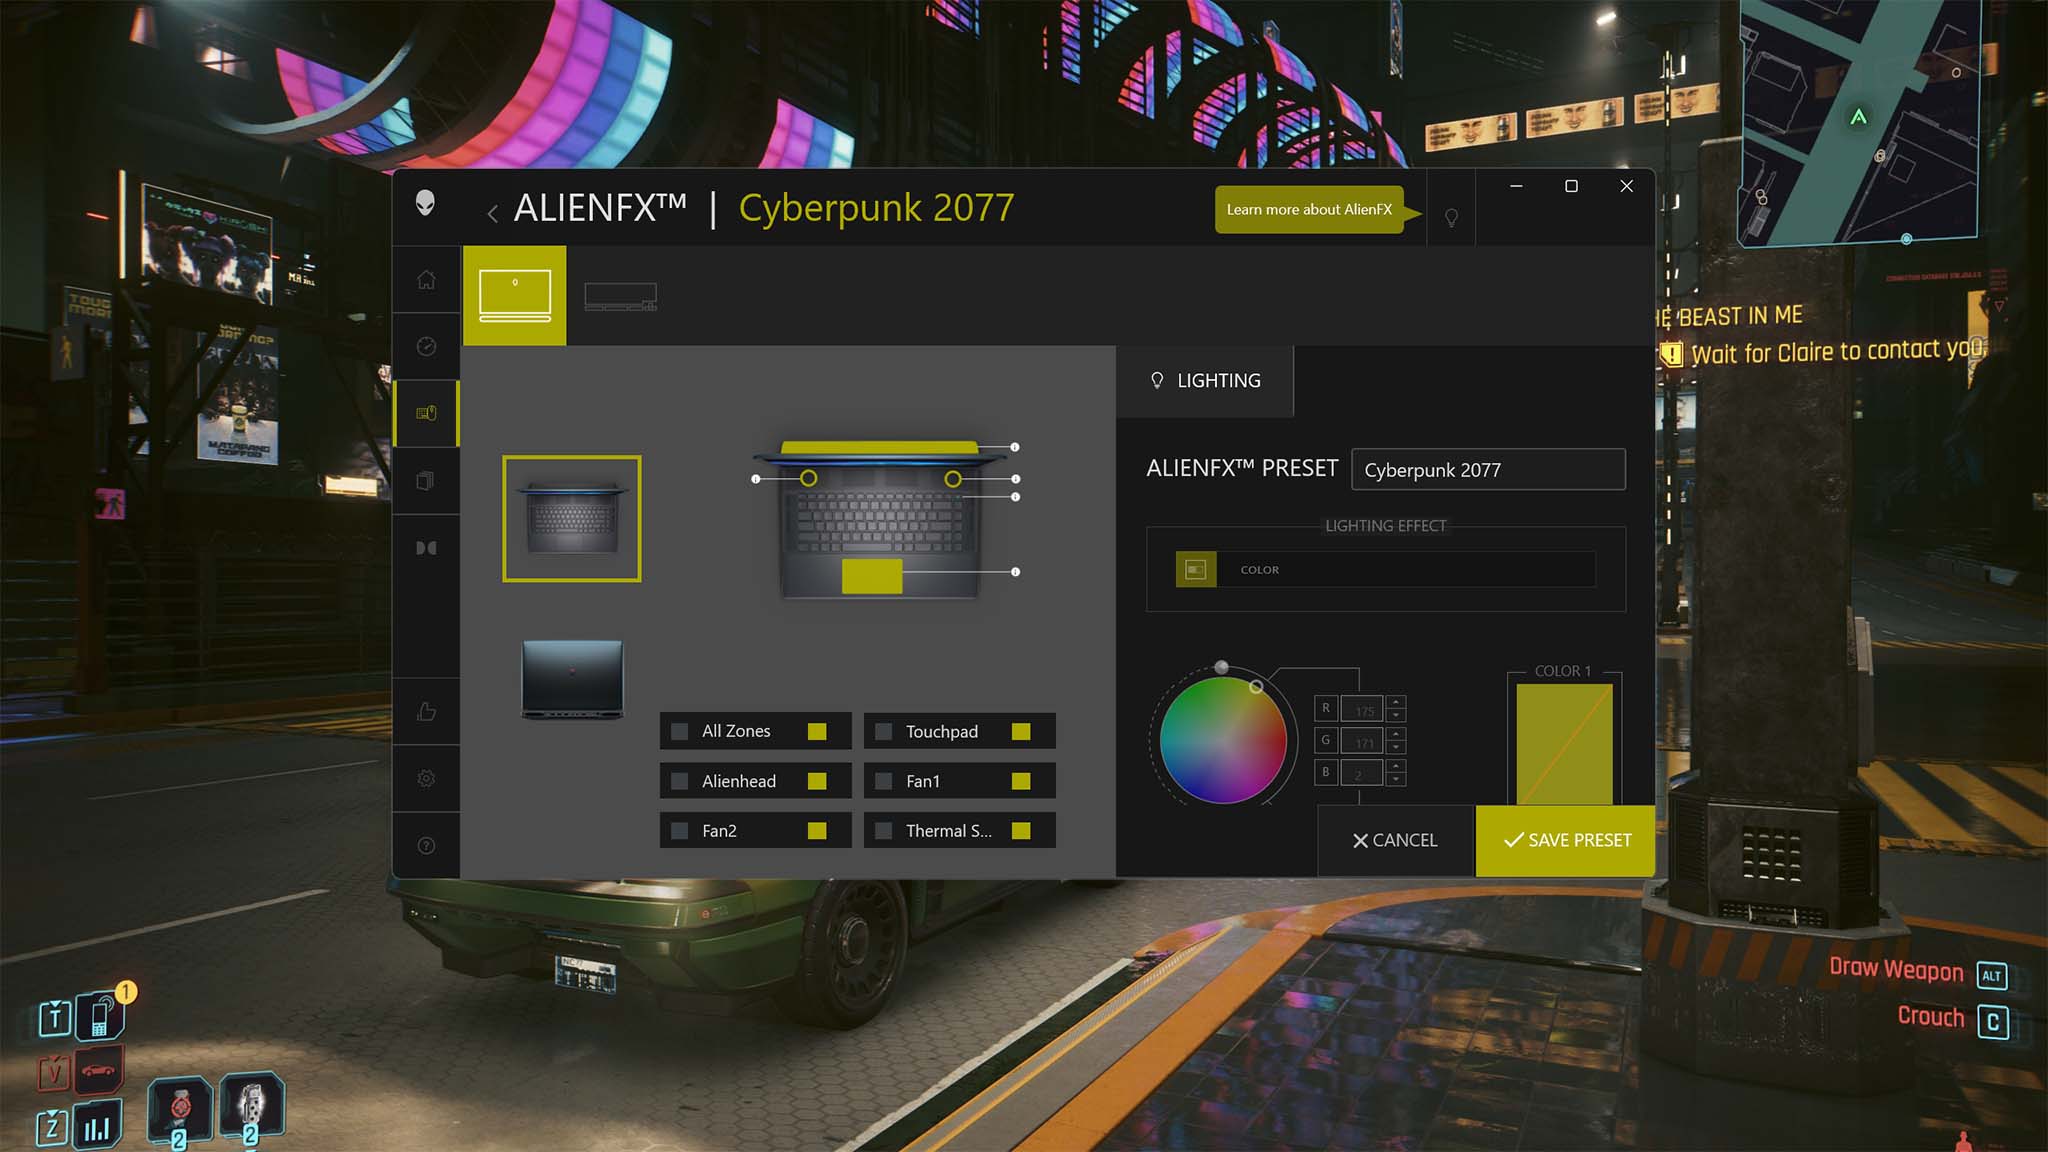Open the Home section in the sidebar

coord(426,279)
